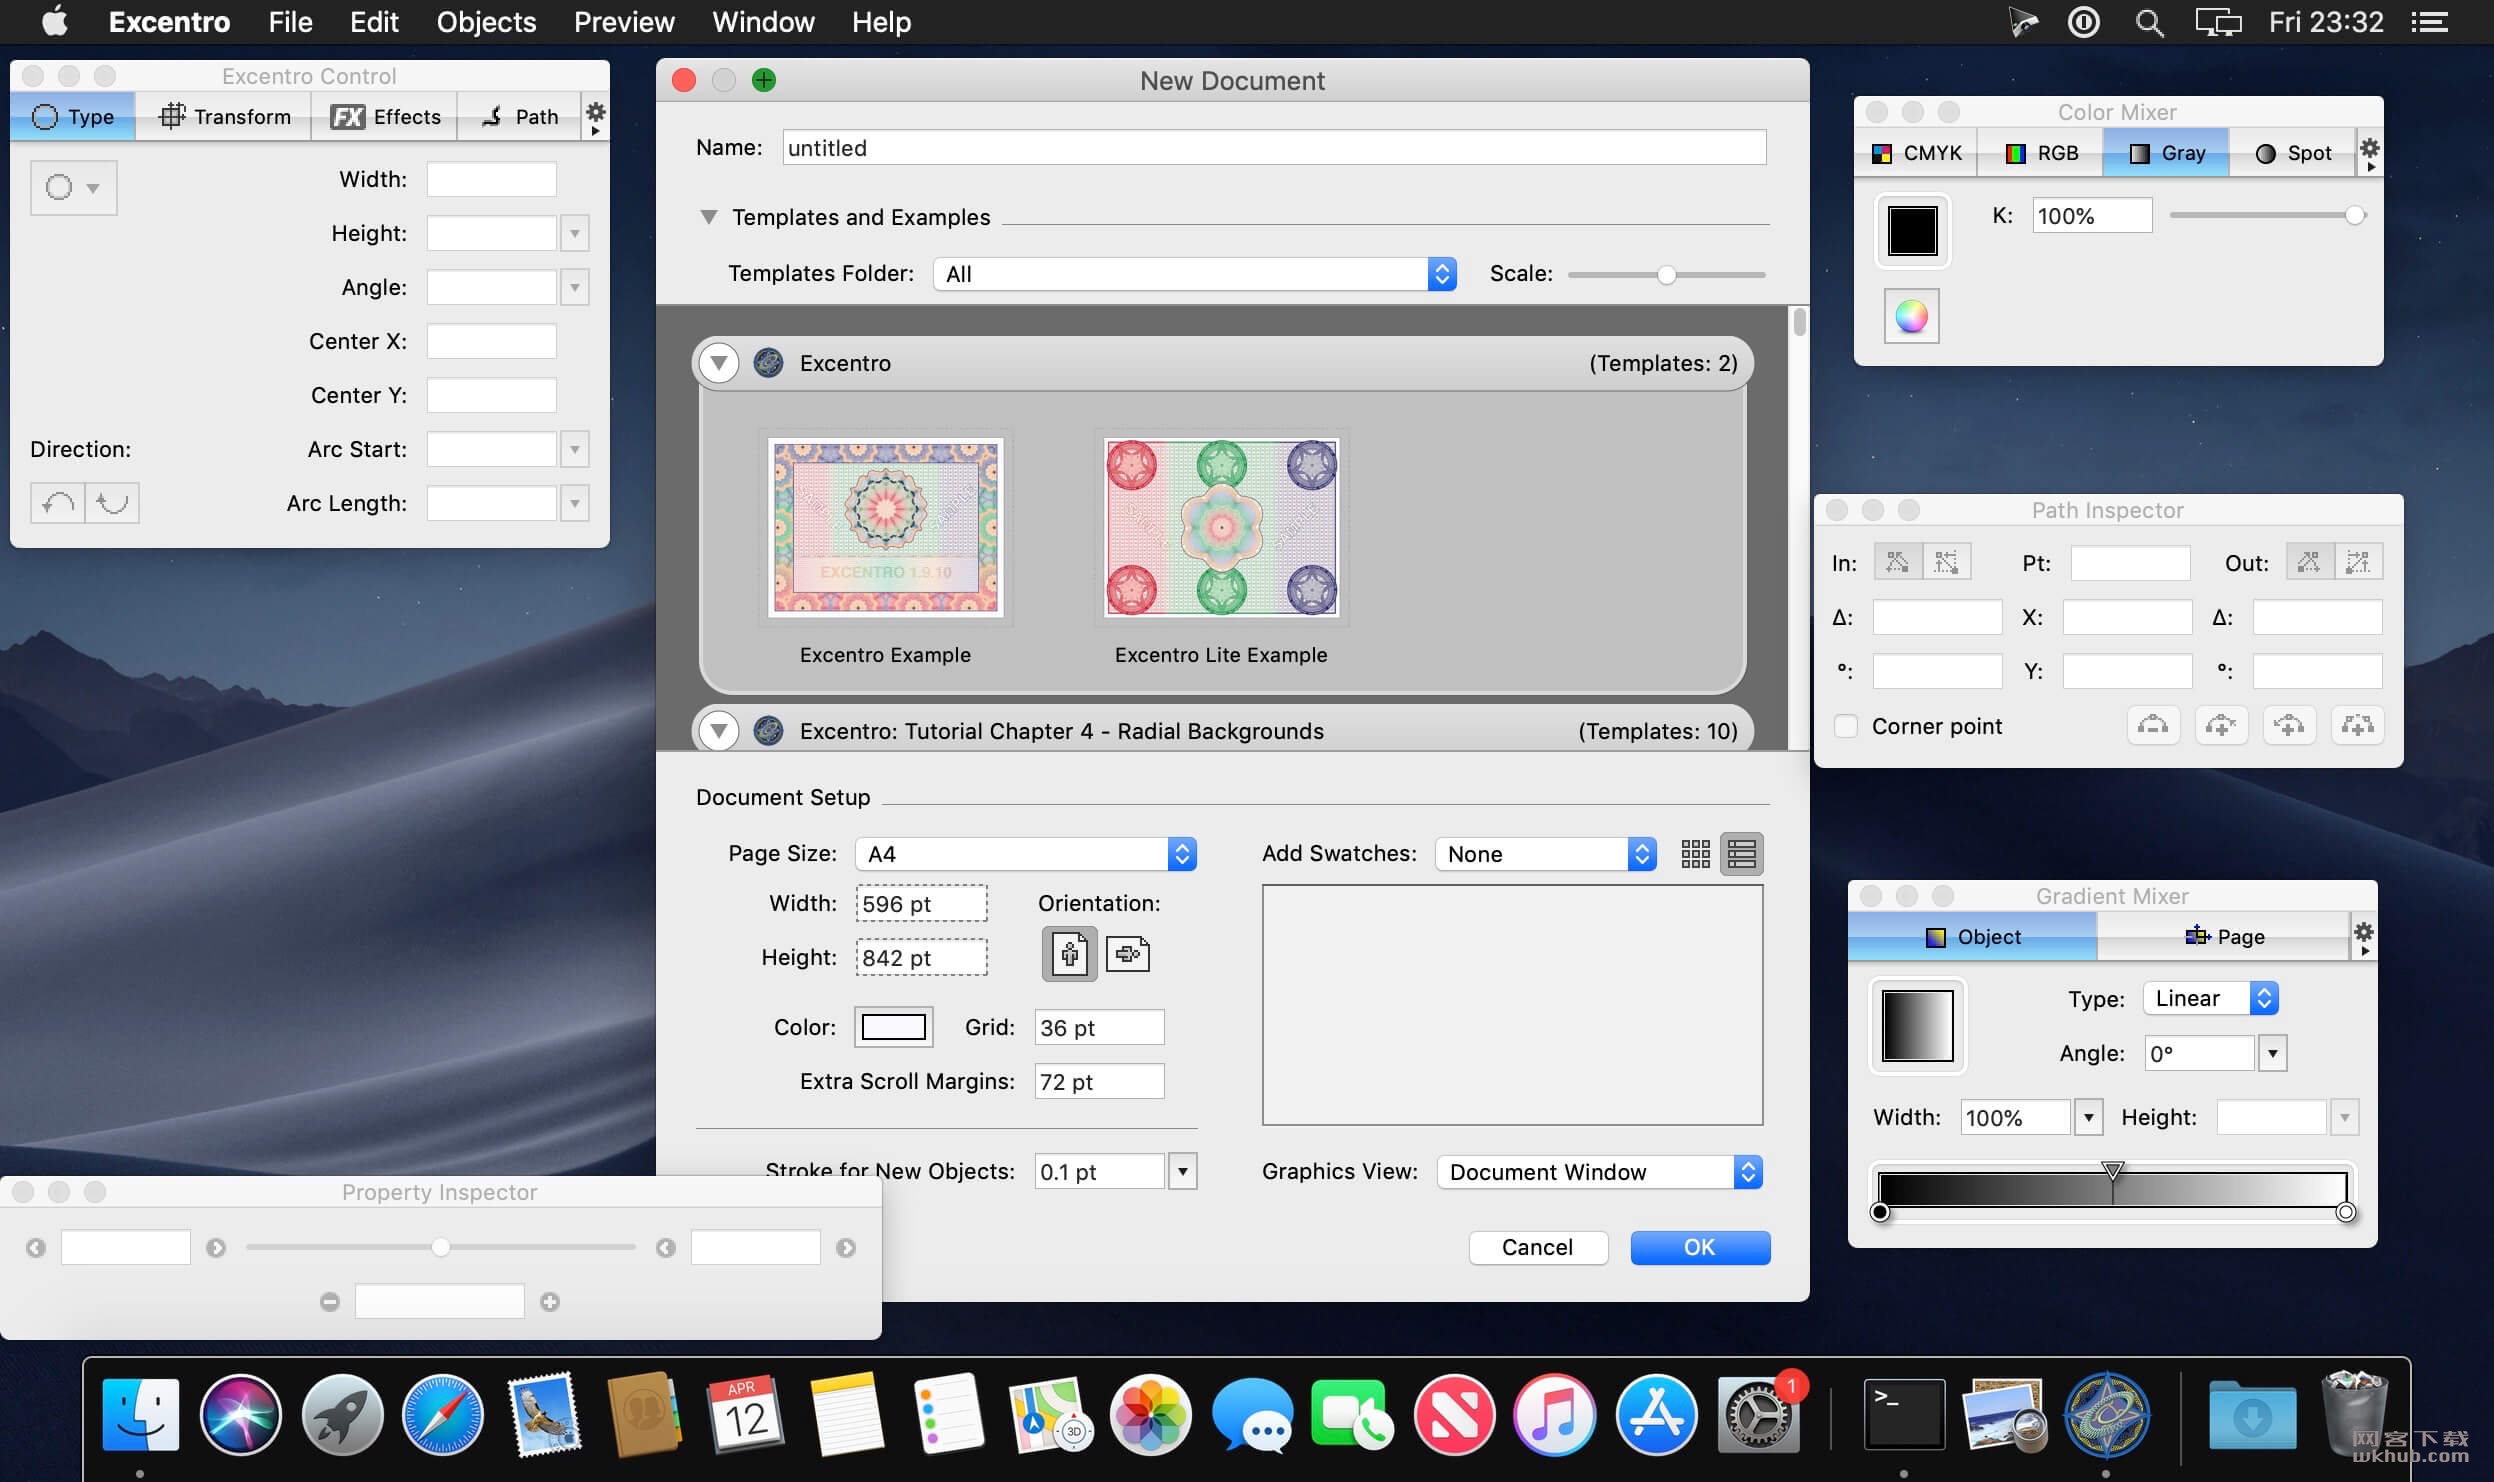Click first In handle icon in Path Inspector
The width and height of the screenshot is (2494, 1482).
coord(1897,563)
